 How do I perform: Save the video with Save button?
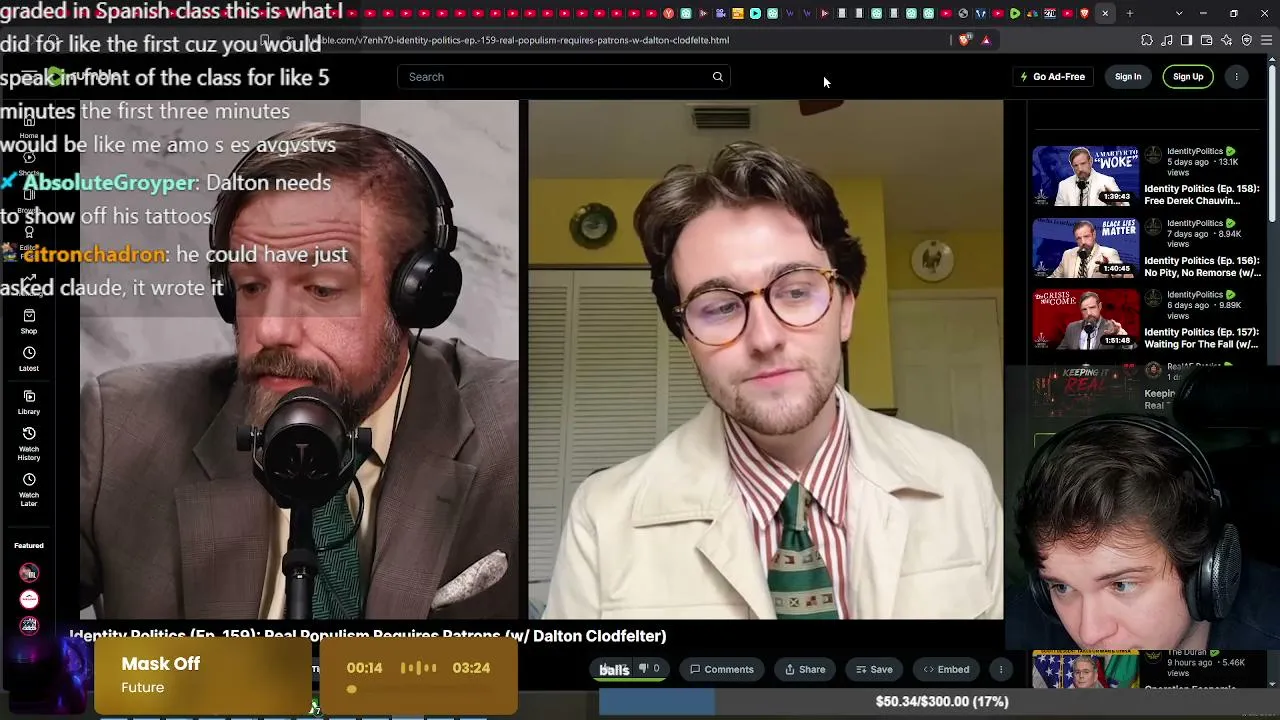875,669
